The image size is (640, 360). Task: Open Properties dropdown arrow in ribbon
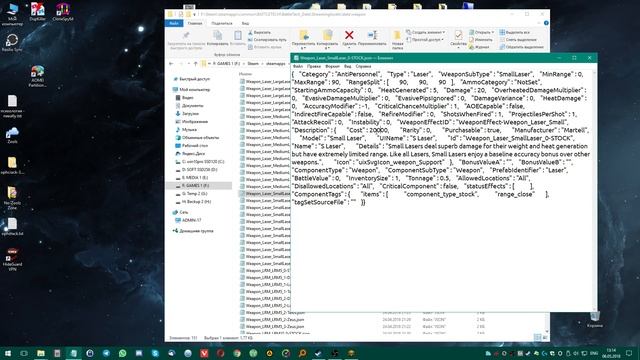pos(458,48)
